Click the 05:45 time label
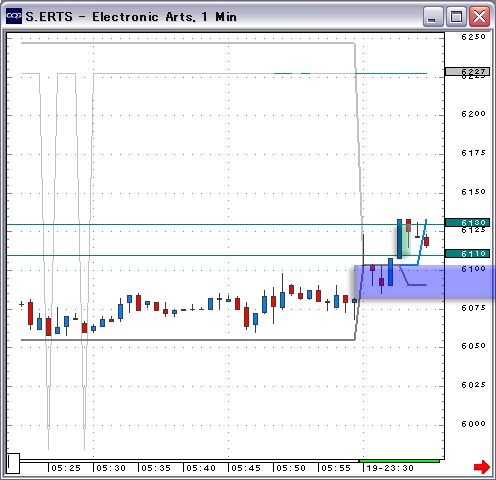The image size is (496, 480). pos(246,468)
